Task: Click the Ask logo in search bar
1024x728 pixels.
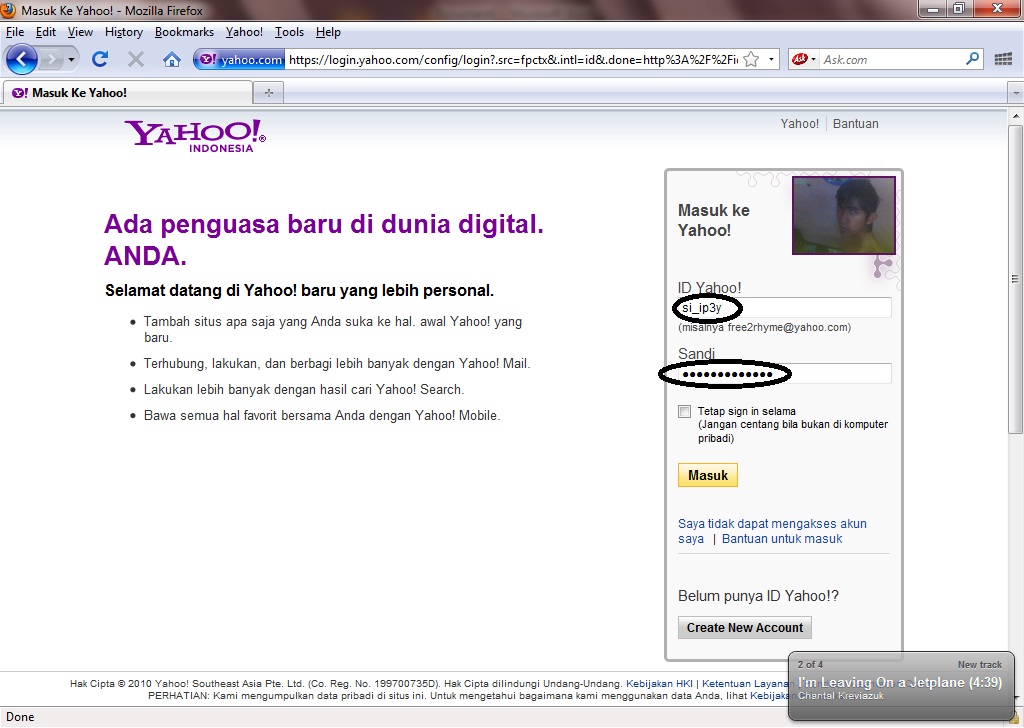Action: 799,59
